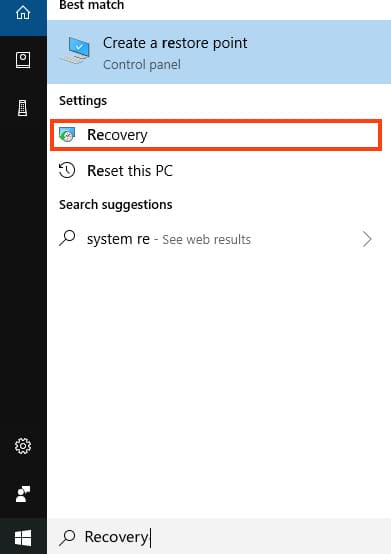
Task: Focus the search box containing Recovery
Action: pos(219,537)
